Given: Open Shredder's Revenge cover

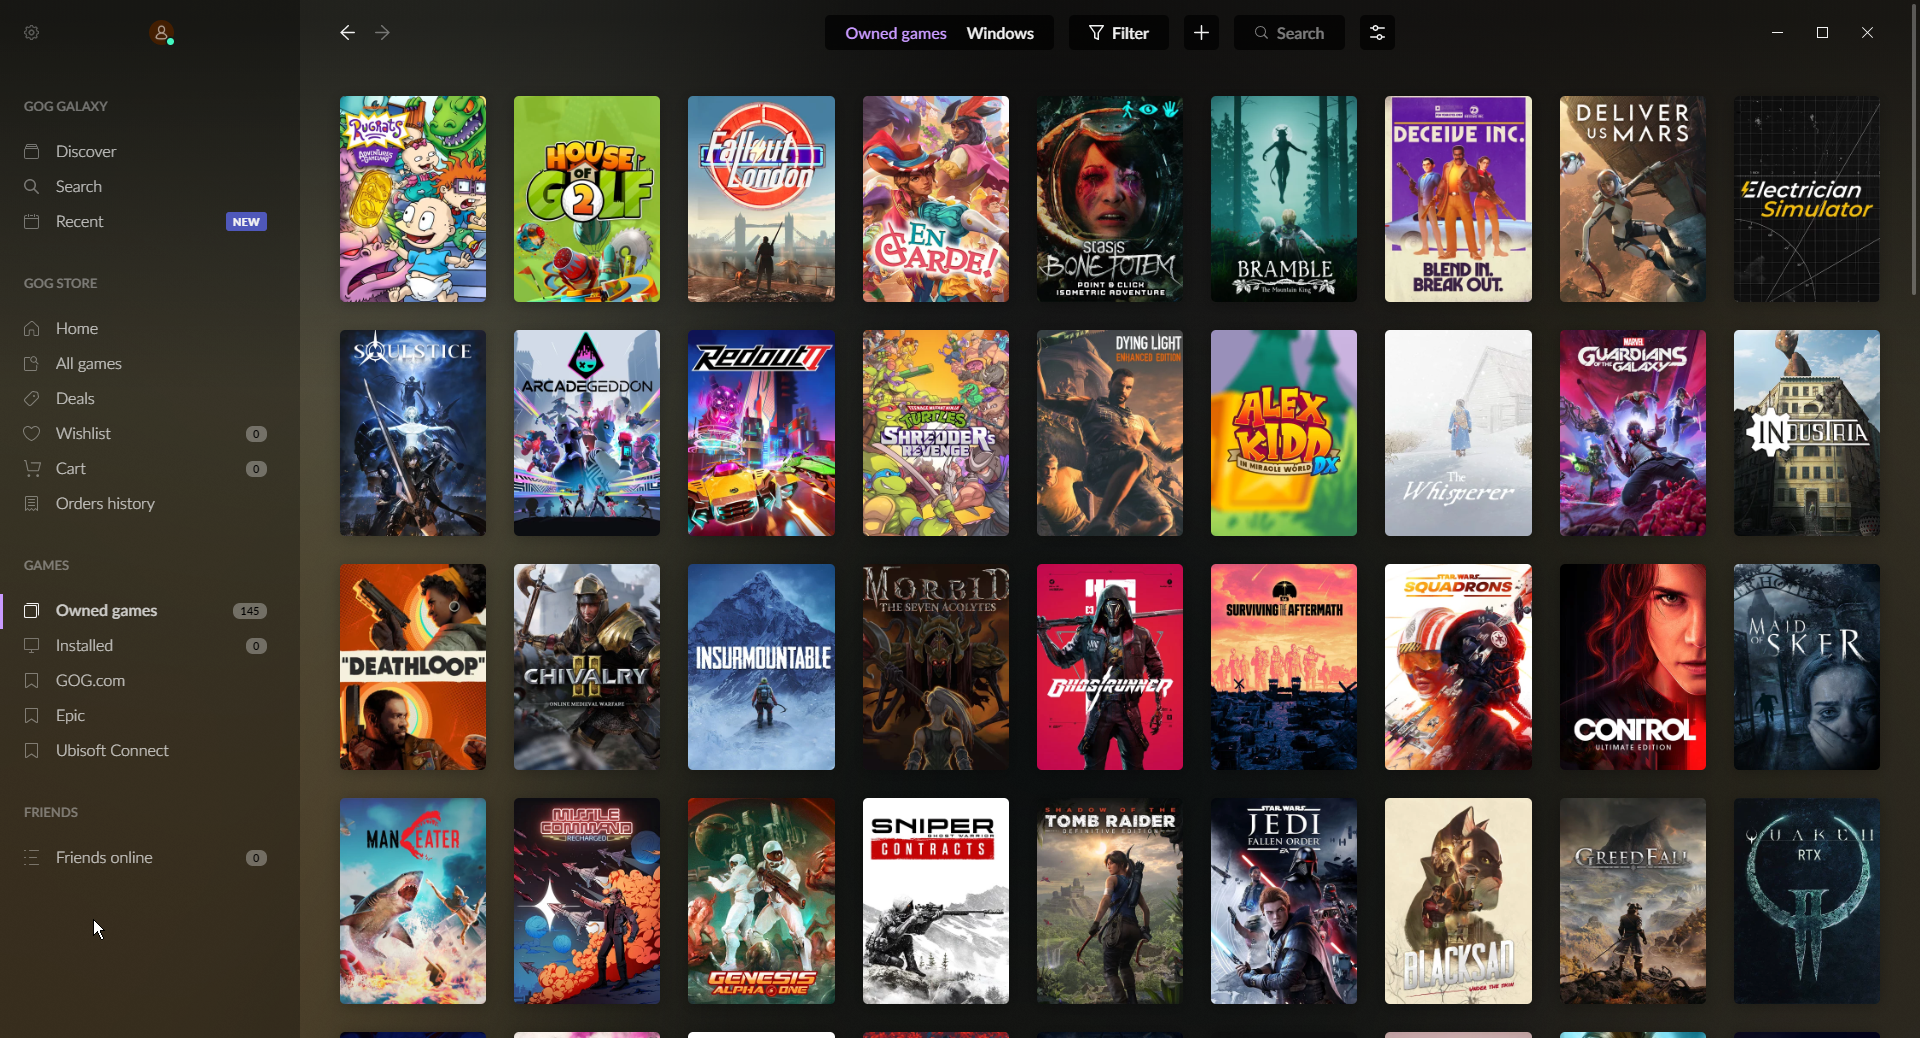Looking at the screenshot, I should 936,433.
